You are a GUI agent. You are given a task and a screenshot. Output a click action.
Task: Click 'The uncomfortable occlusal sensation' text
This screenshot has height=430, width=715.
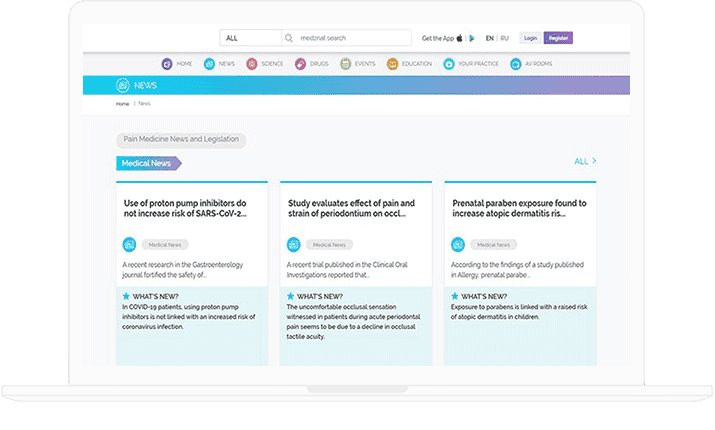(353, 321)
